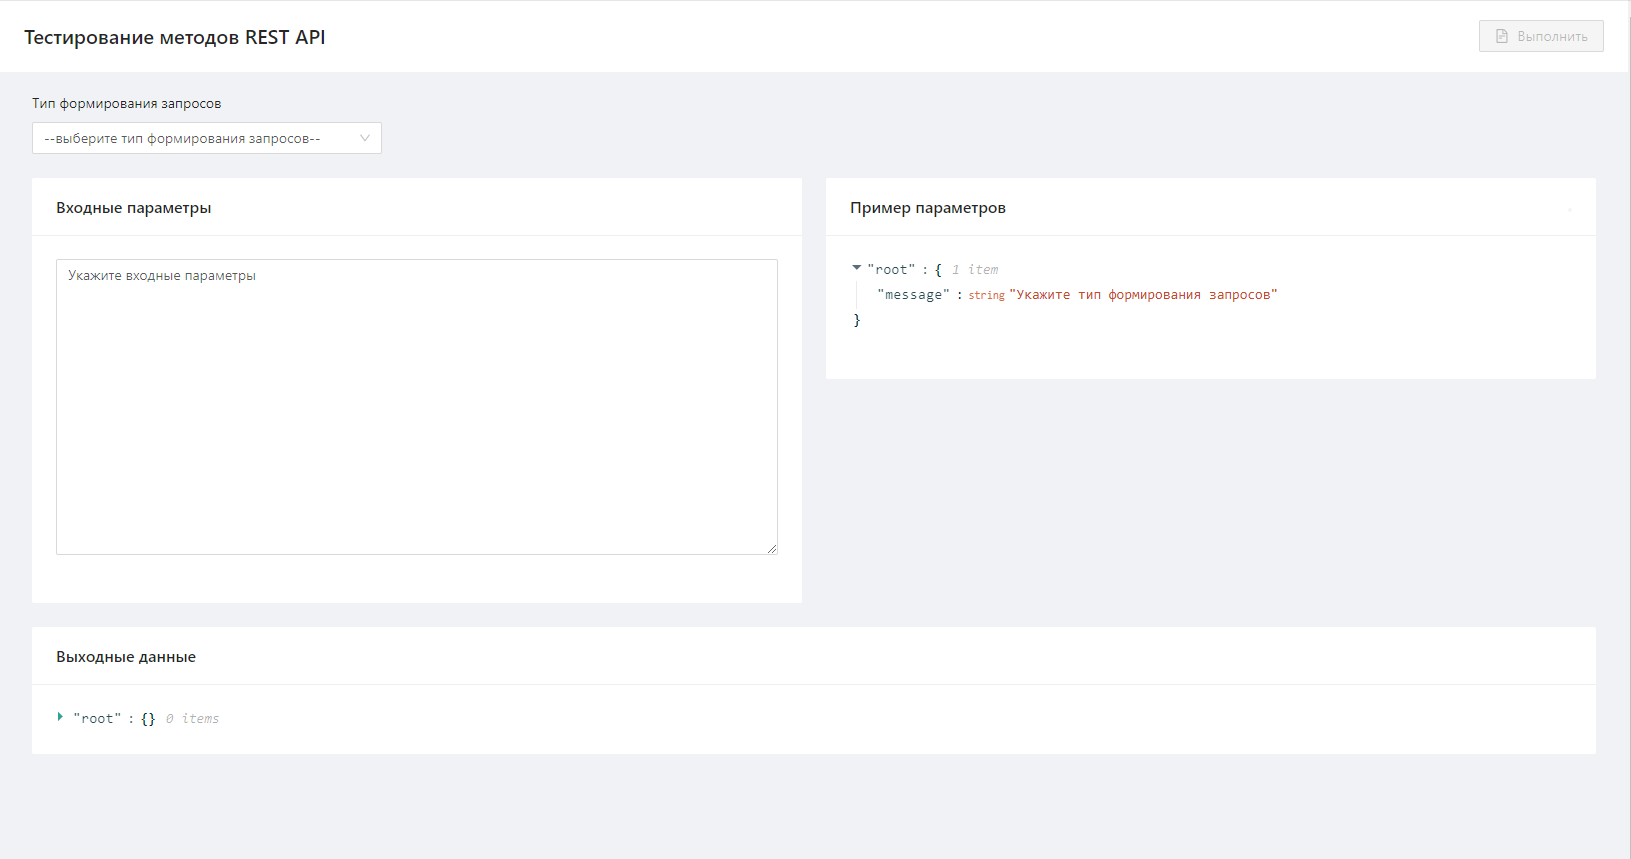This screenshot has width=1631, height=859.
Task: Select the "message" key in the example JSON
Action: tap(913, 295)
